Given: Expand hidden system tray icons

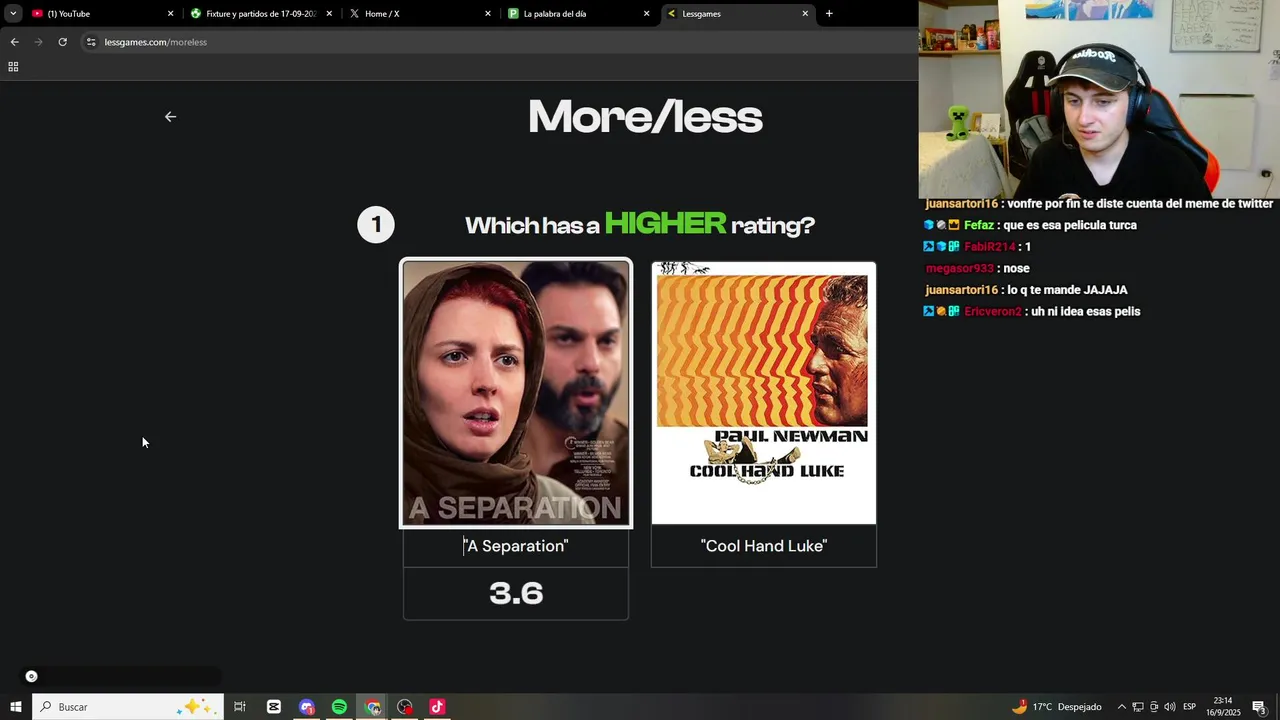Looking at the screenshot, I should pos(1121,707).
